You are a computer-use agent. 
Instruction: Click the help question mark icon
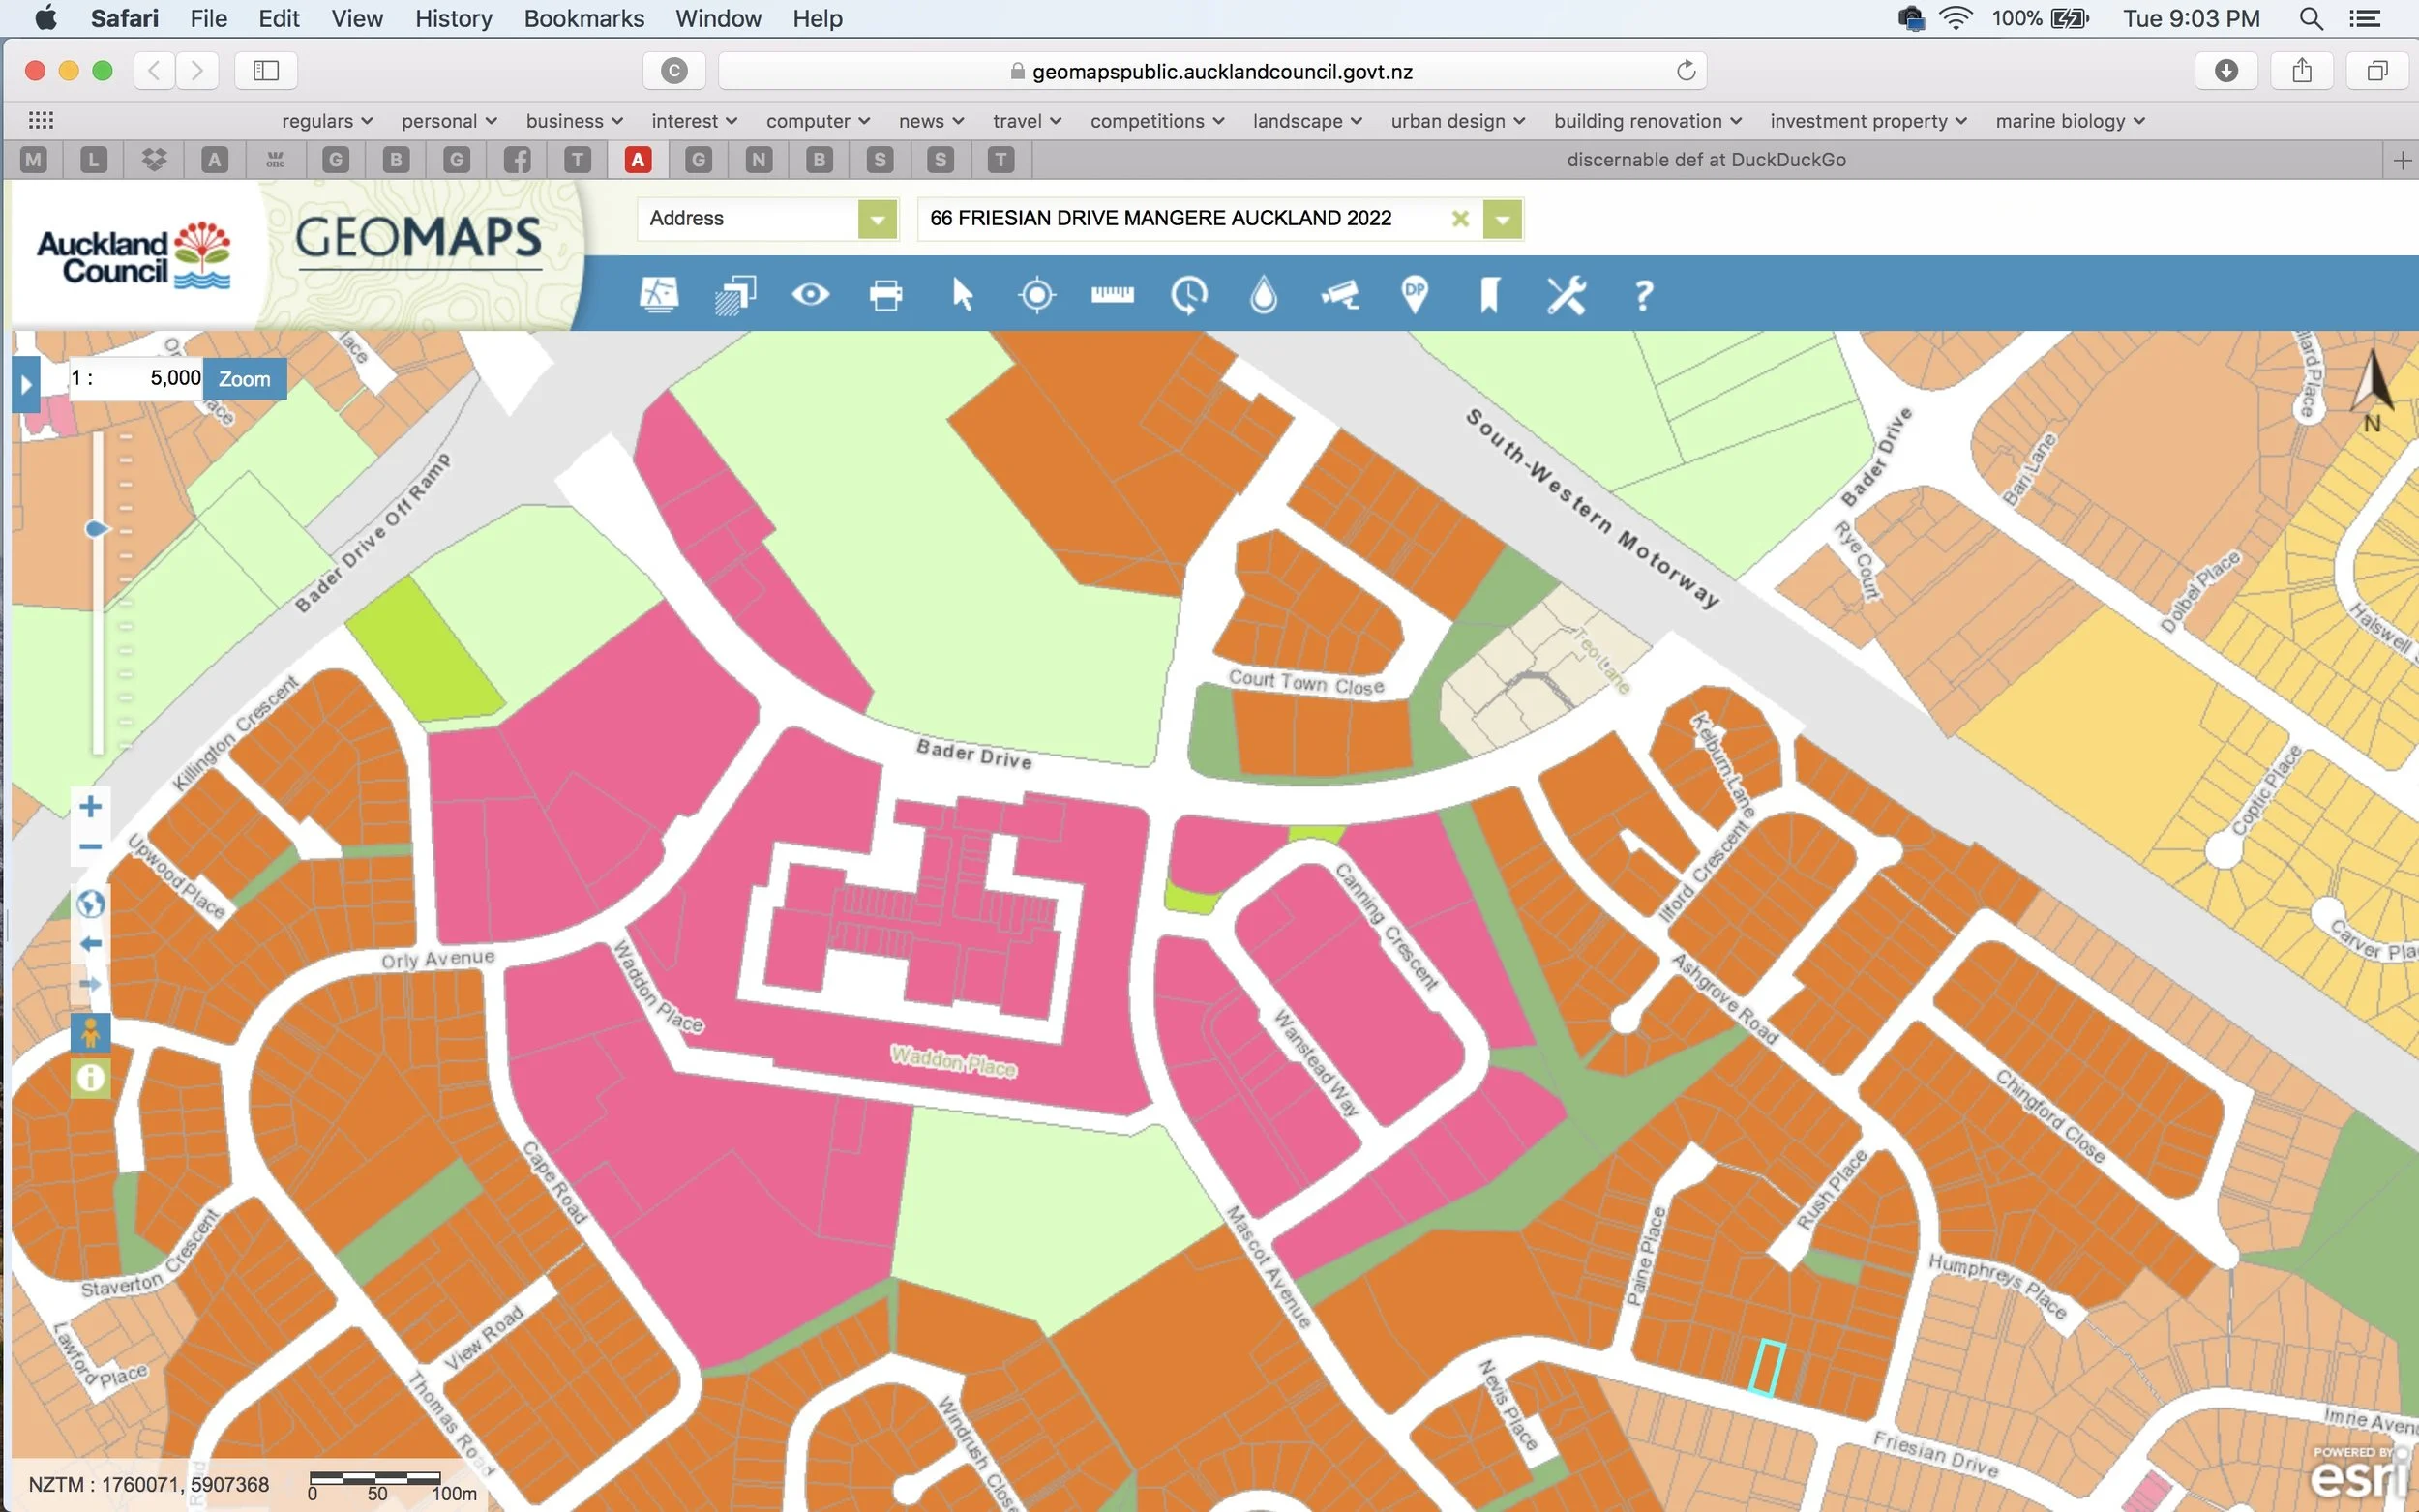(x=1642, y=295)
